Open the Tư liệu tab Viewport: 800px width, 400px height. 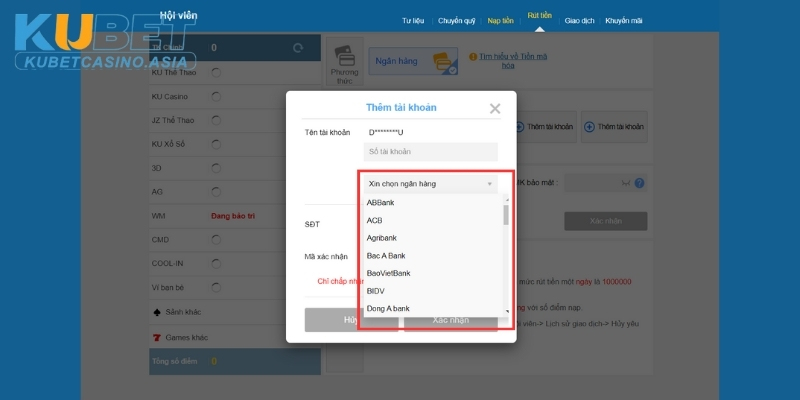pos(413,21)
